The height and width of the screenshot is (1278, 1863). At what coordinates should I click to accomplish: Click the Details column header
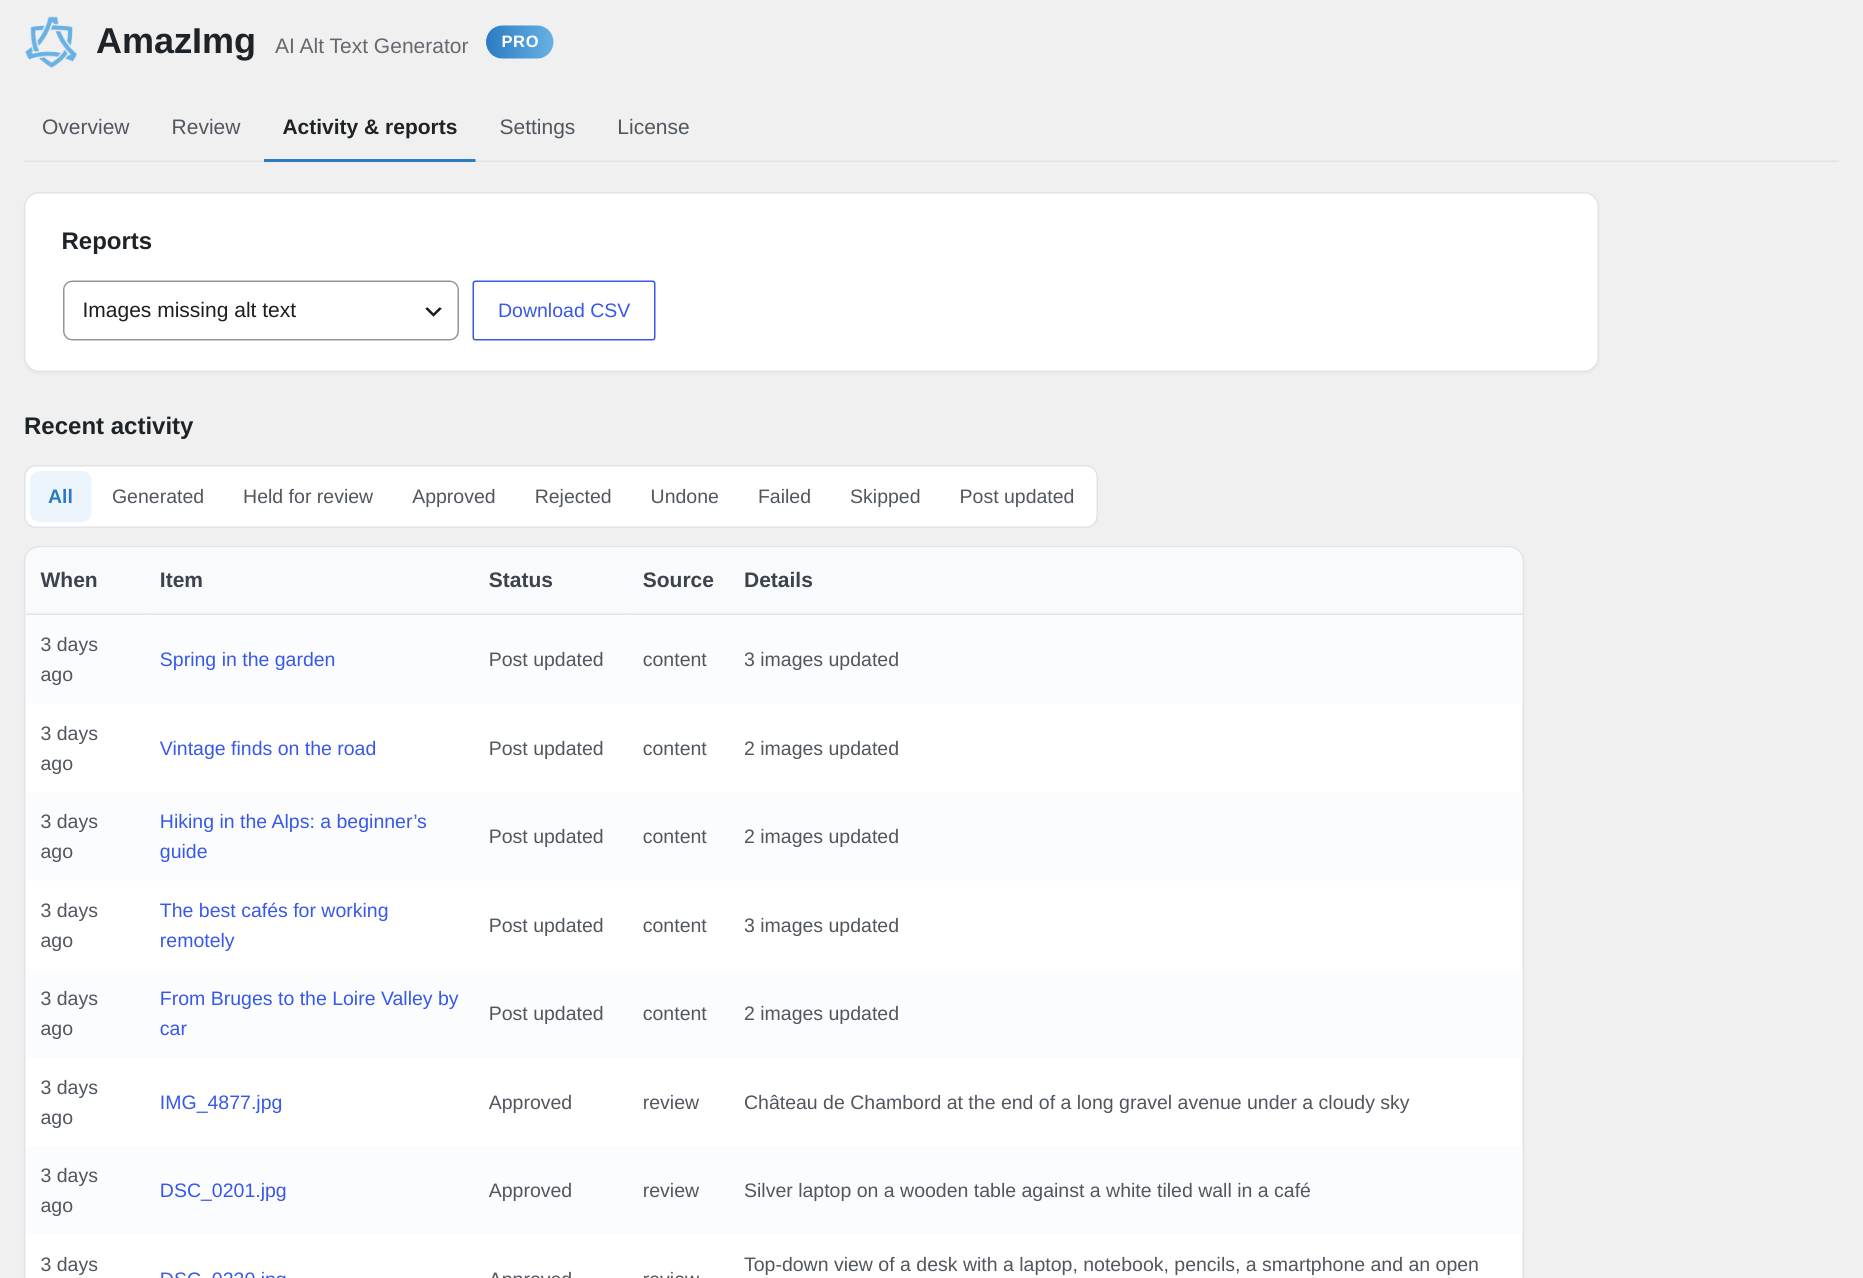point(778,580)
